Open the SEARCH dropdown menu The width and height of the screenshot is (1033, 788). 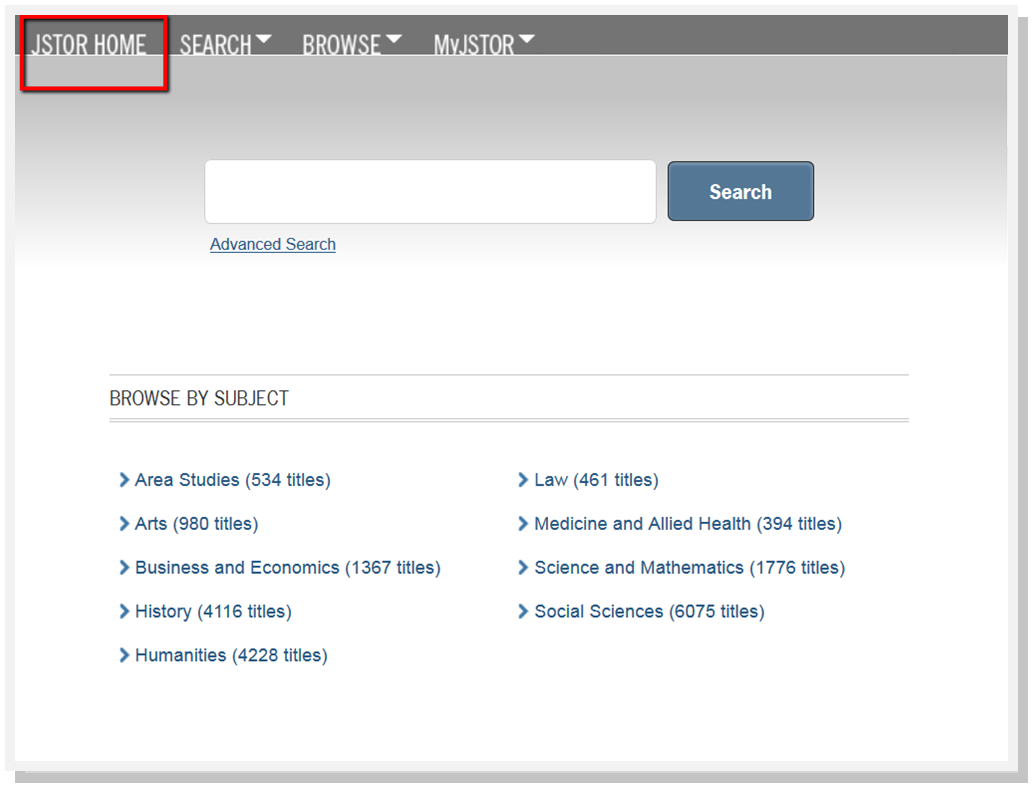click(x=224, y=45)
